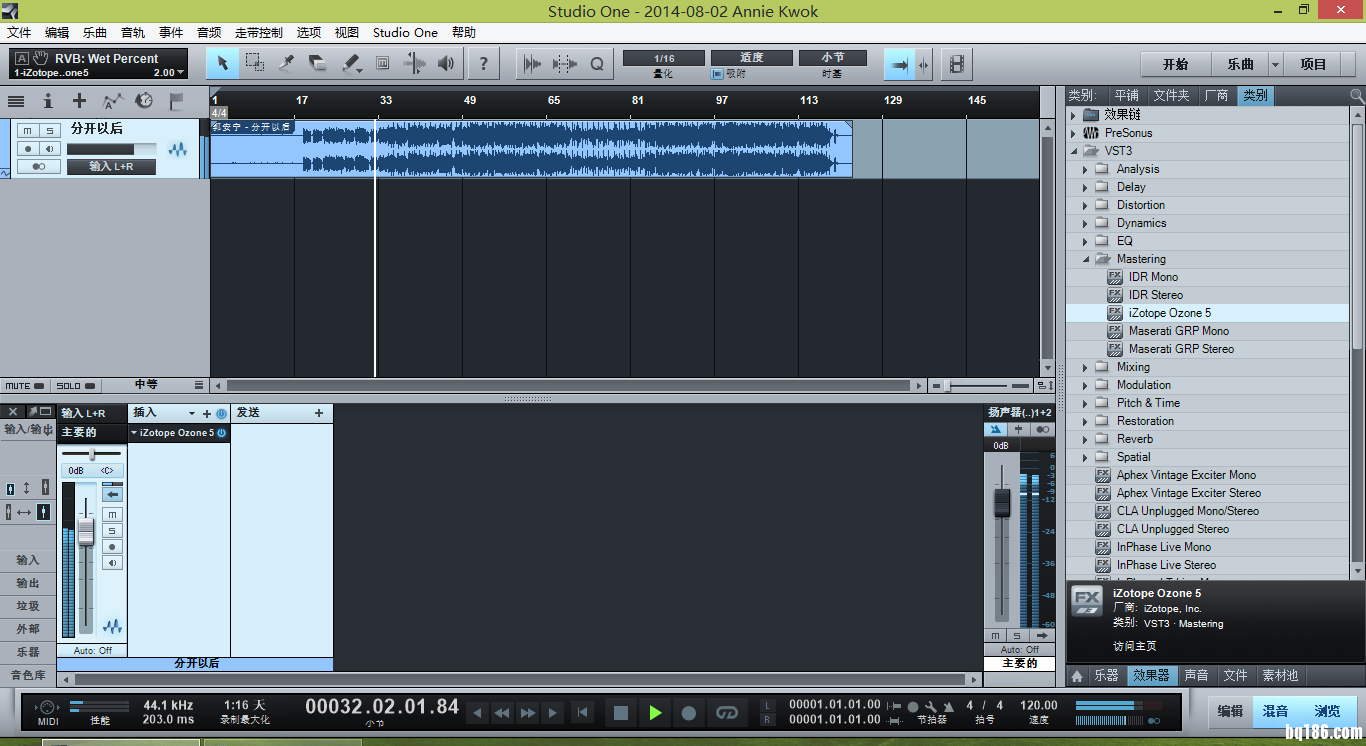The width and height of the screenshot is (1366, 746).
Task: Toggle monitor speaker on track header
Action: [x=49, y=149]
